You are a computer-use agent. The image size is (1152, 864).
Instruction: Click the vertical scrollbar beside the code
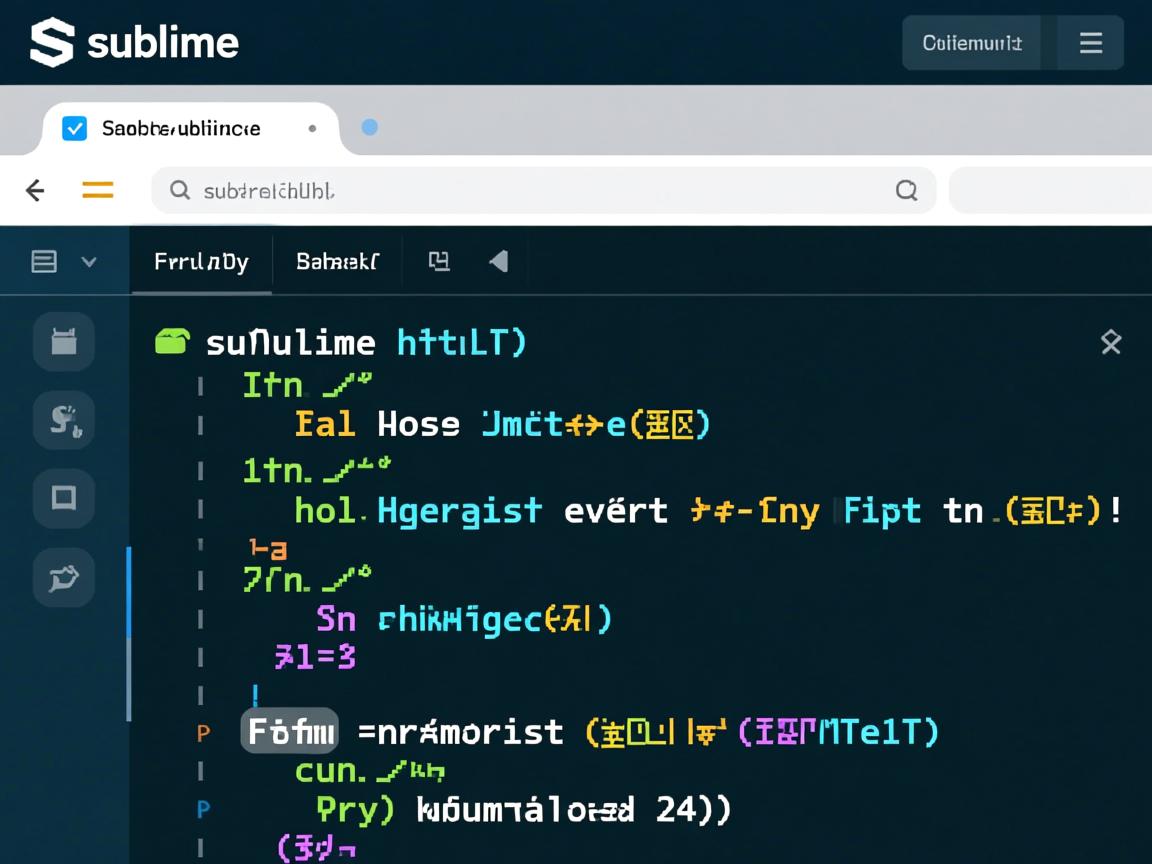pyautogui.click(x=129, y=633)
